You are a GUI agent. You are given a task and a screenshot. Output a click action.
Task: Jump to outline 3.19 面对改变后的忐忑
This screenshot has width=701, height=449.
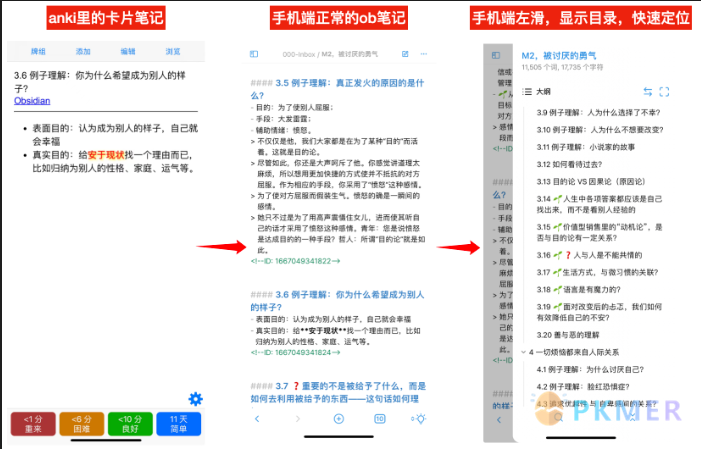click(599, 312)
